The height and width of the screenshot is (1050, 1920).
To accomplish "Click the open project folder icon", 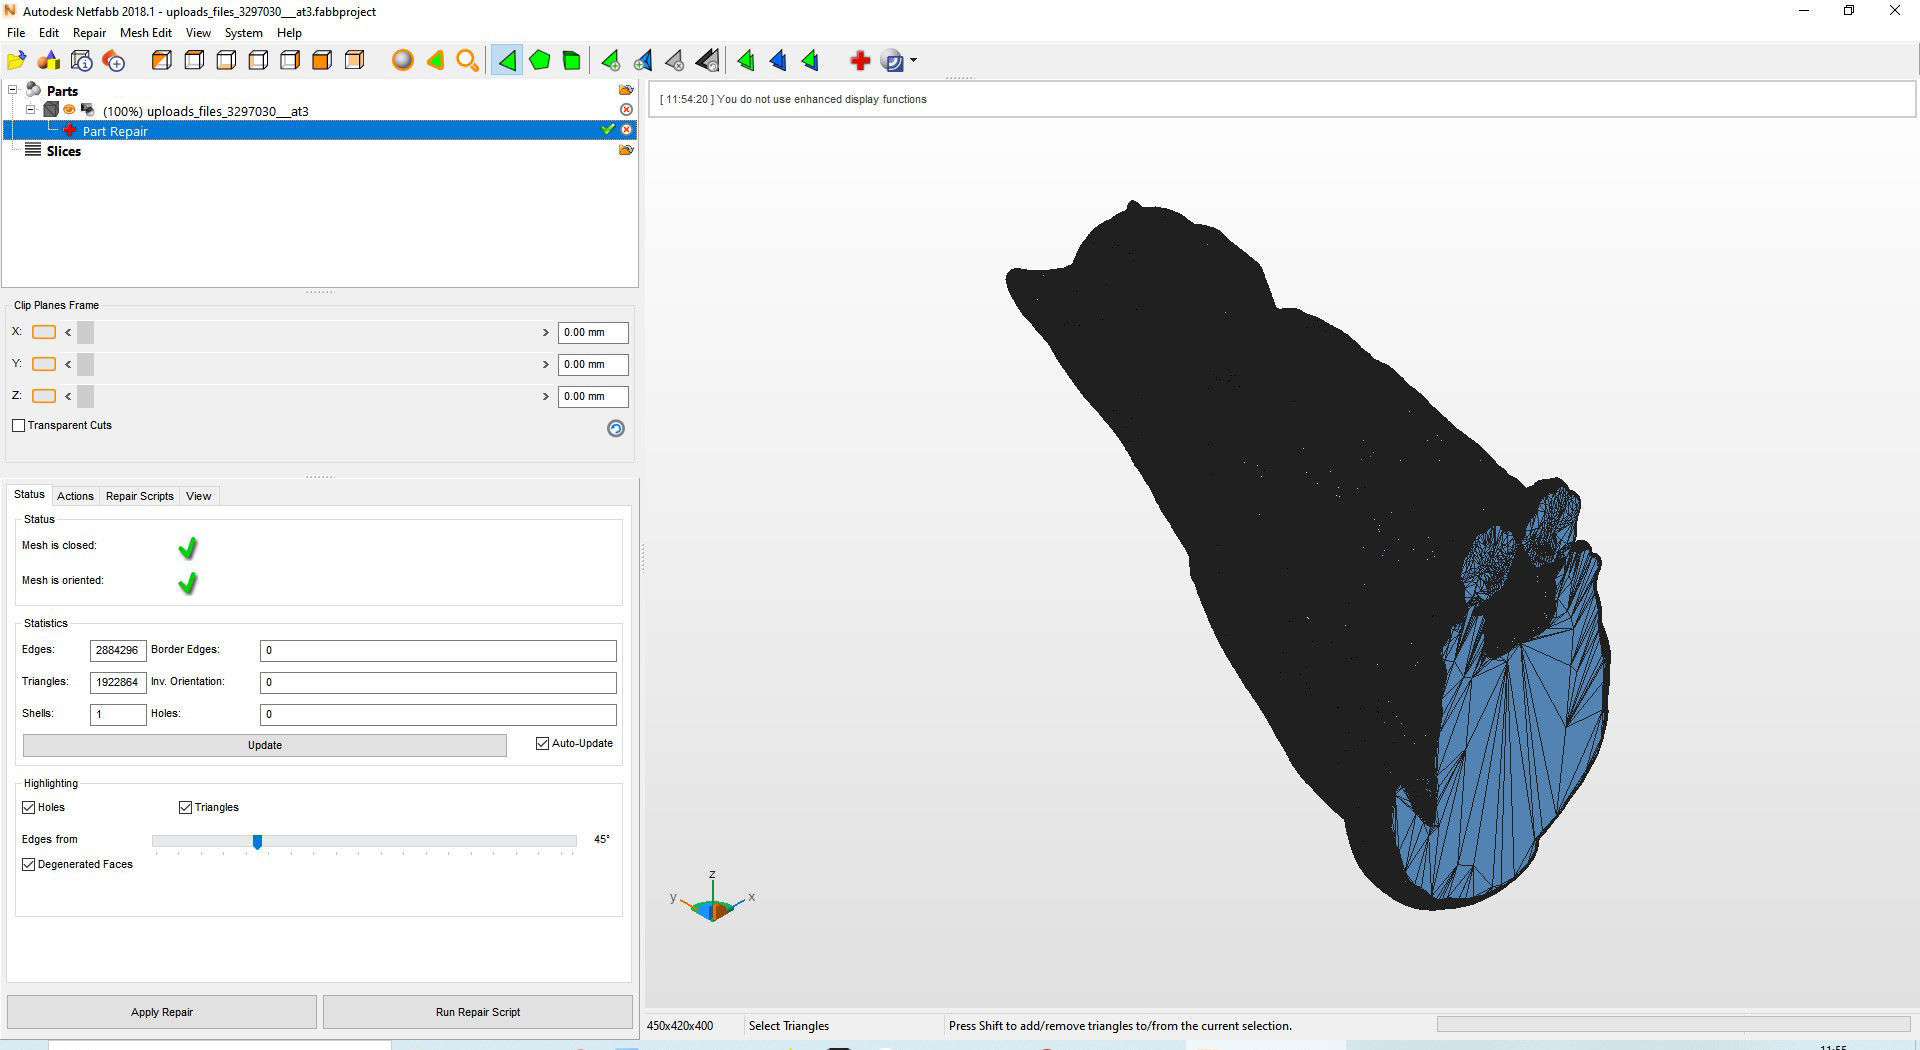I will pyautogui.click(x=16, y=61).
